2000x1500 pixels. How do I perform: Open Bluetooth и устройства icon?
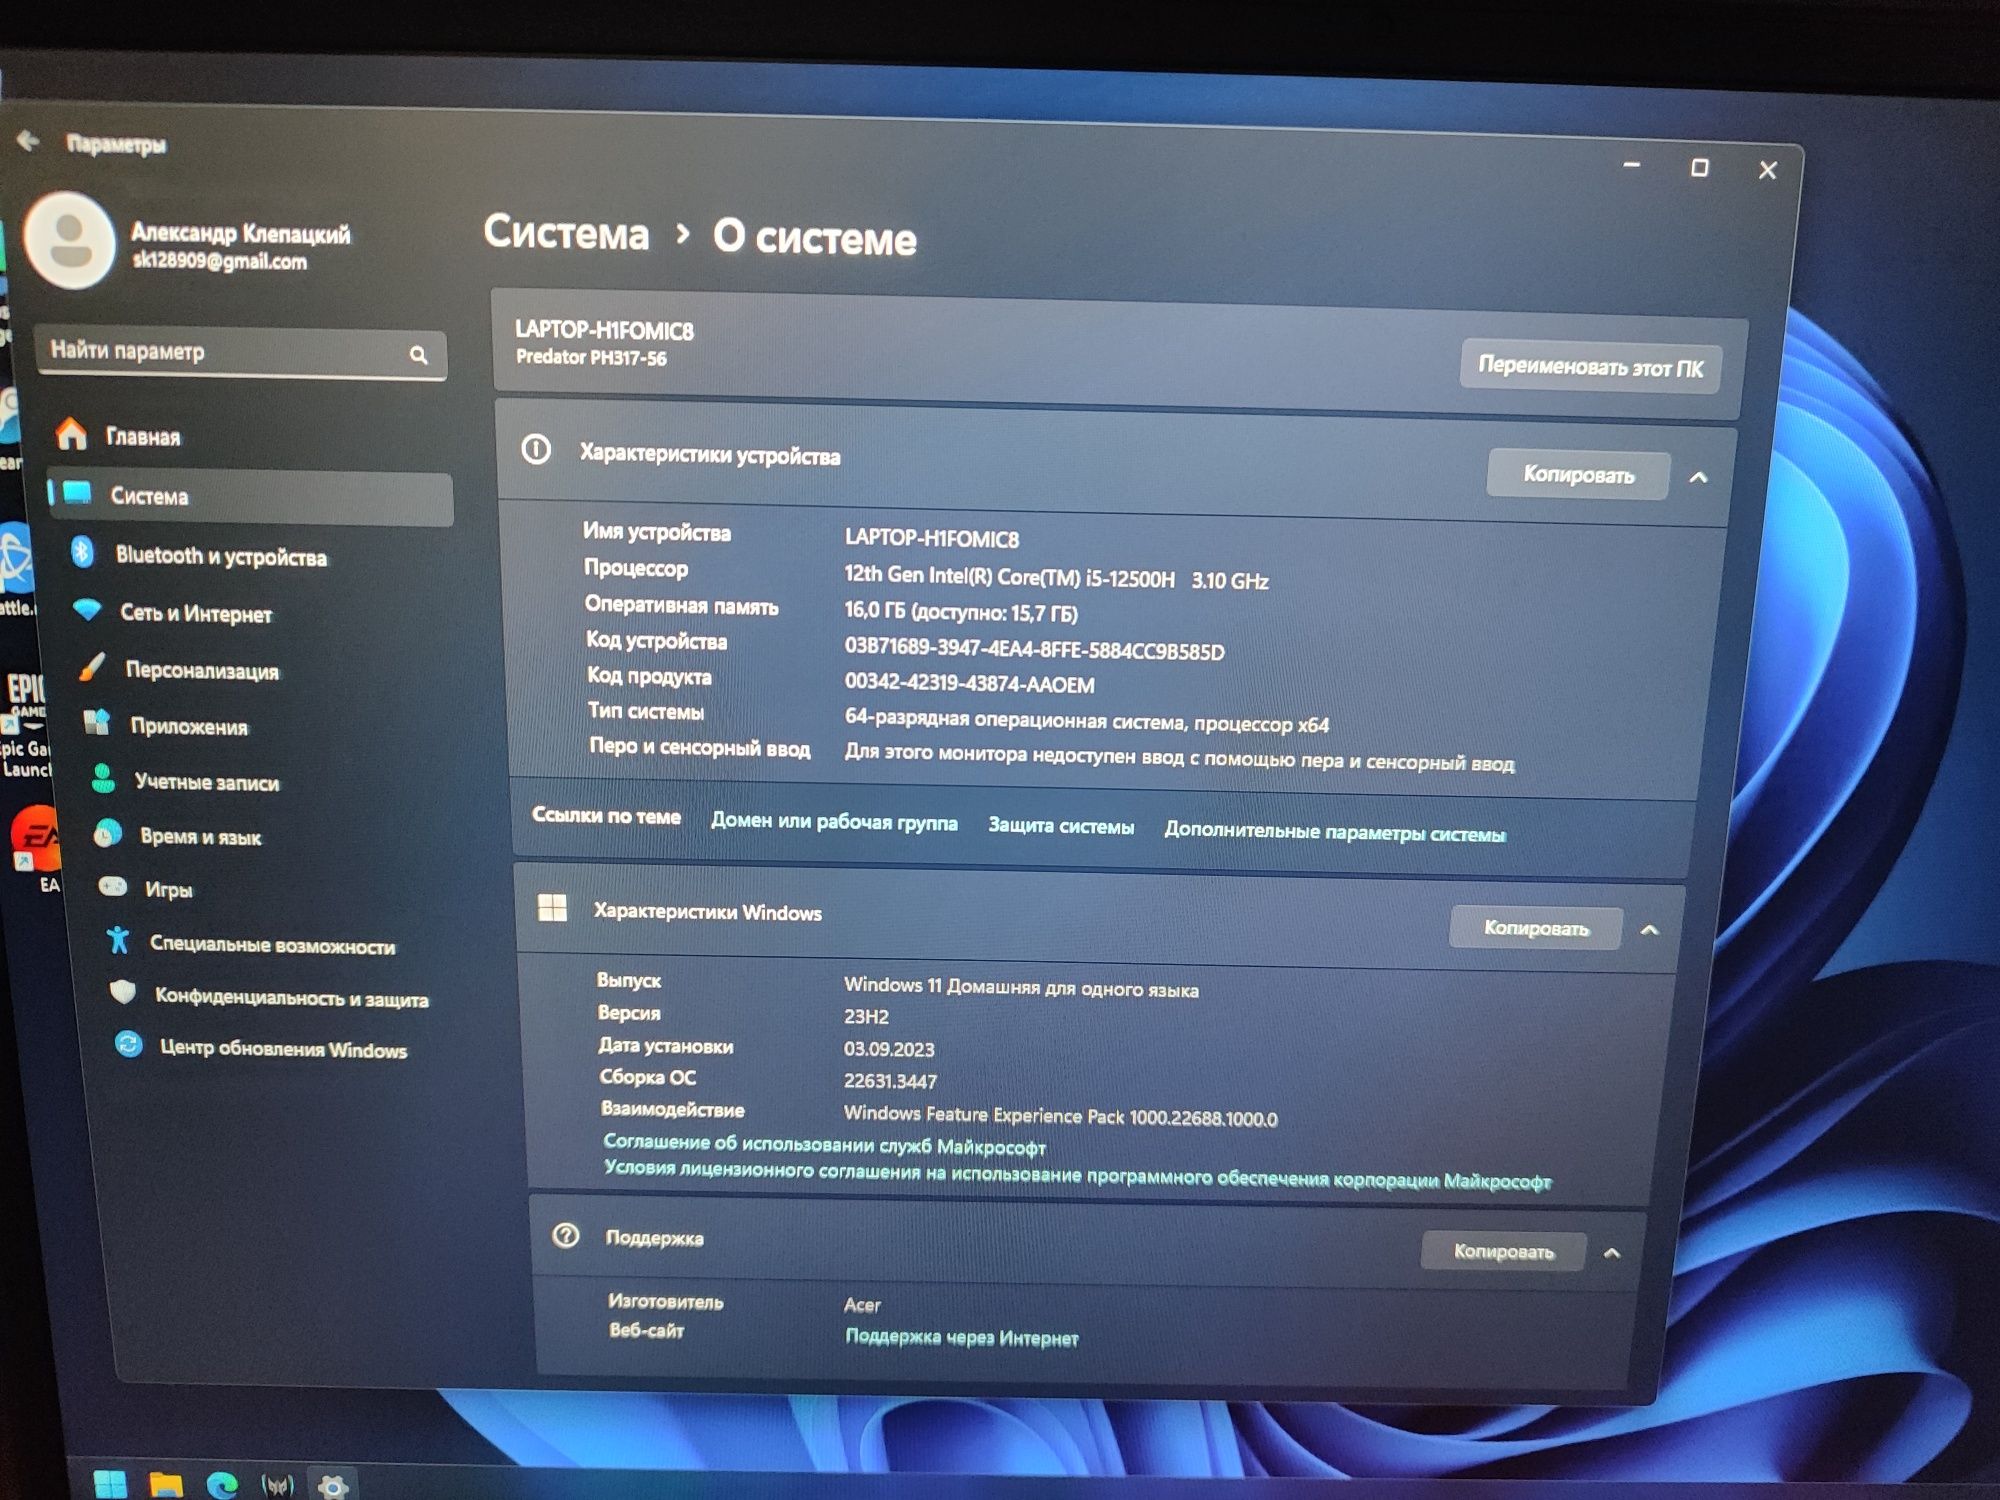pos(83,552)
